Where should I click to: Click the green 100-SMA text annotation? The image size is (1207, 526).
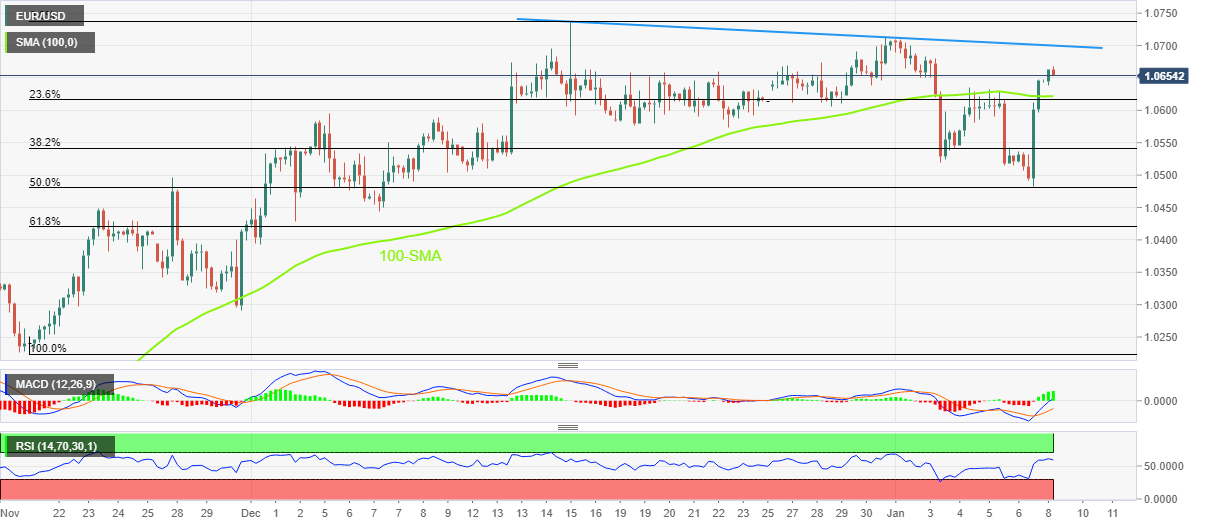(x=410, y=256)
